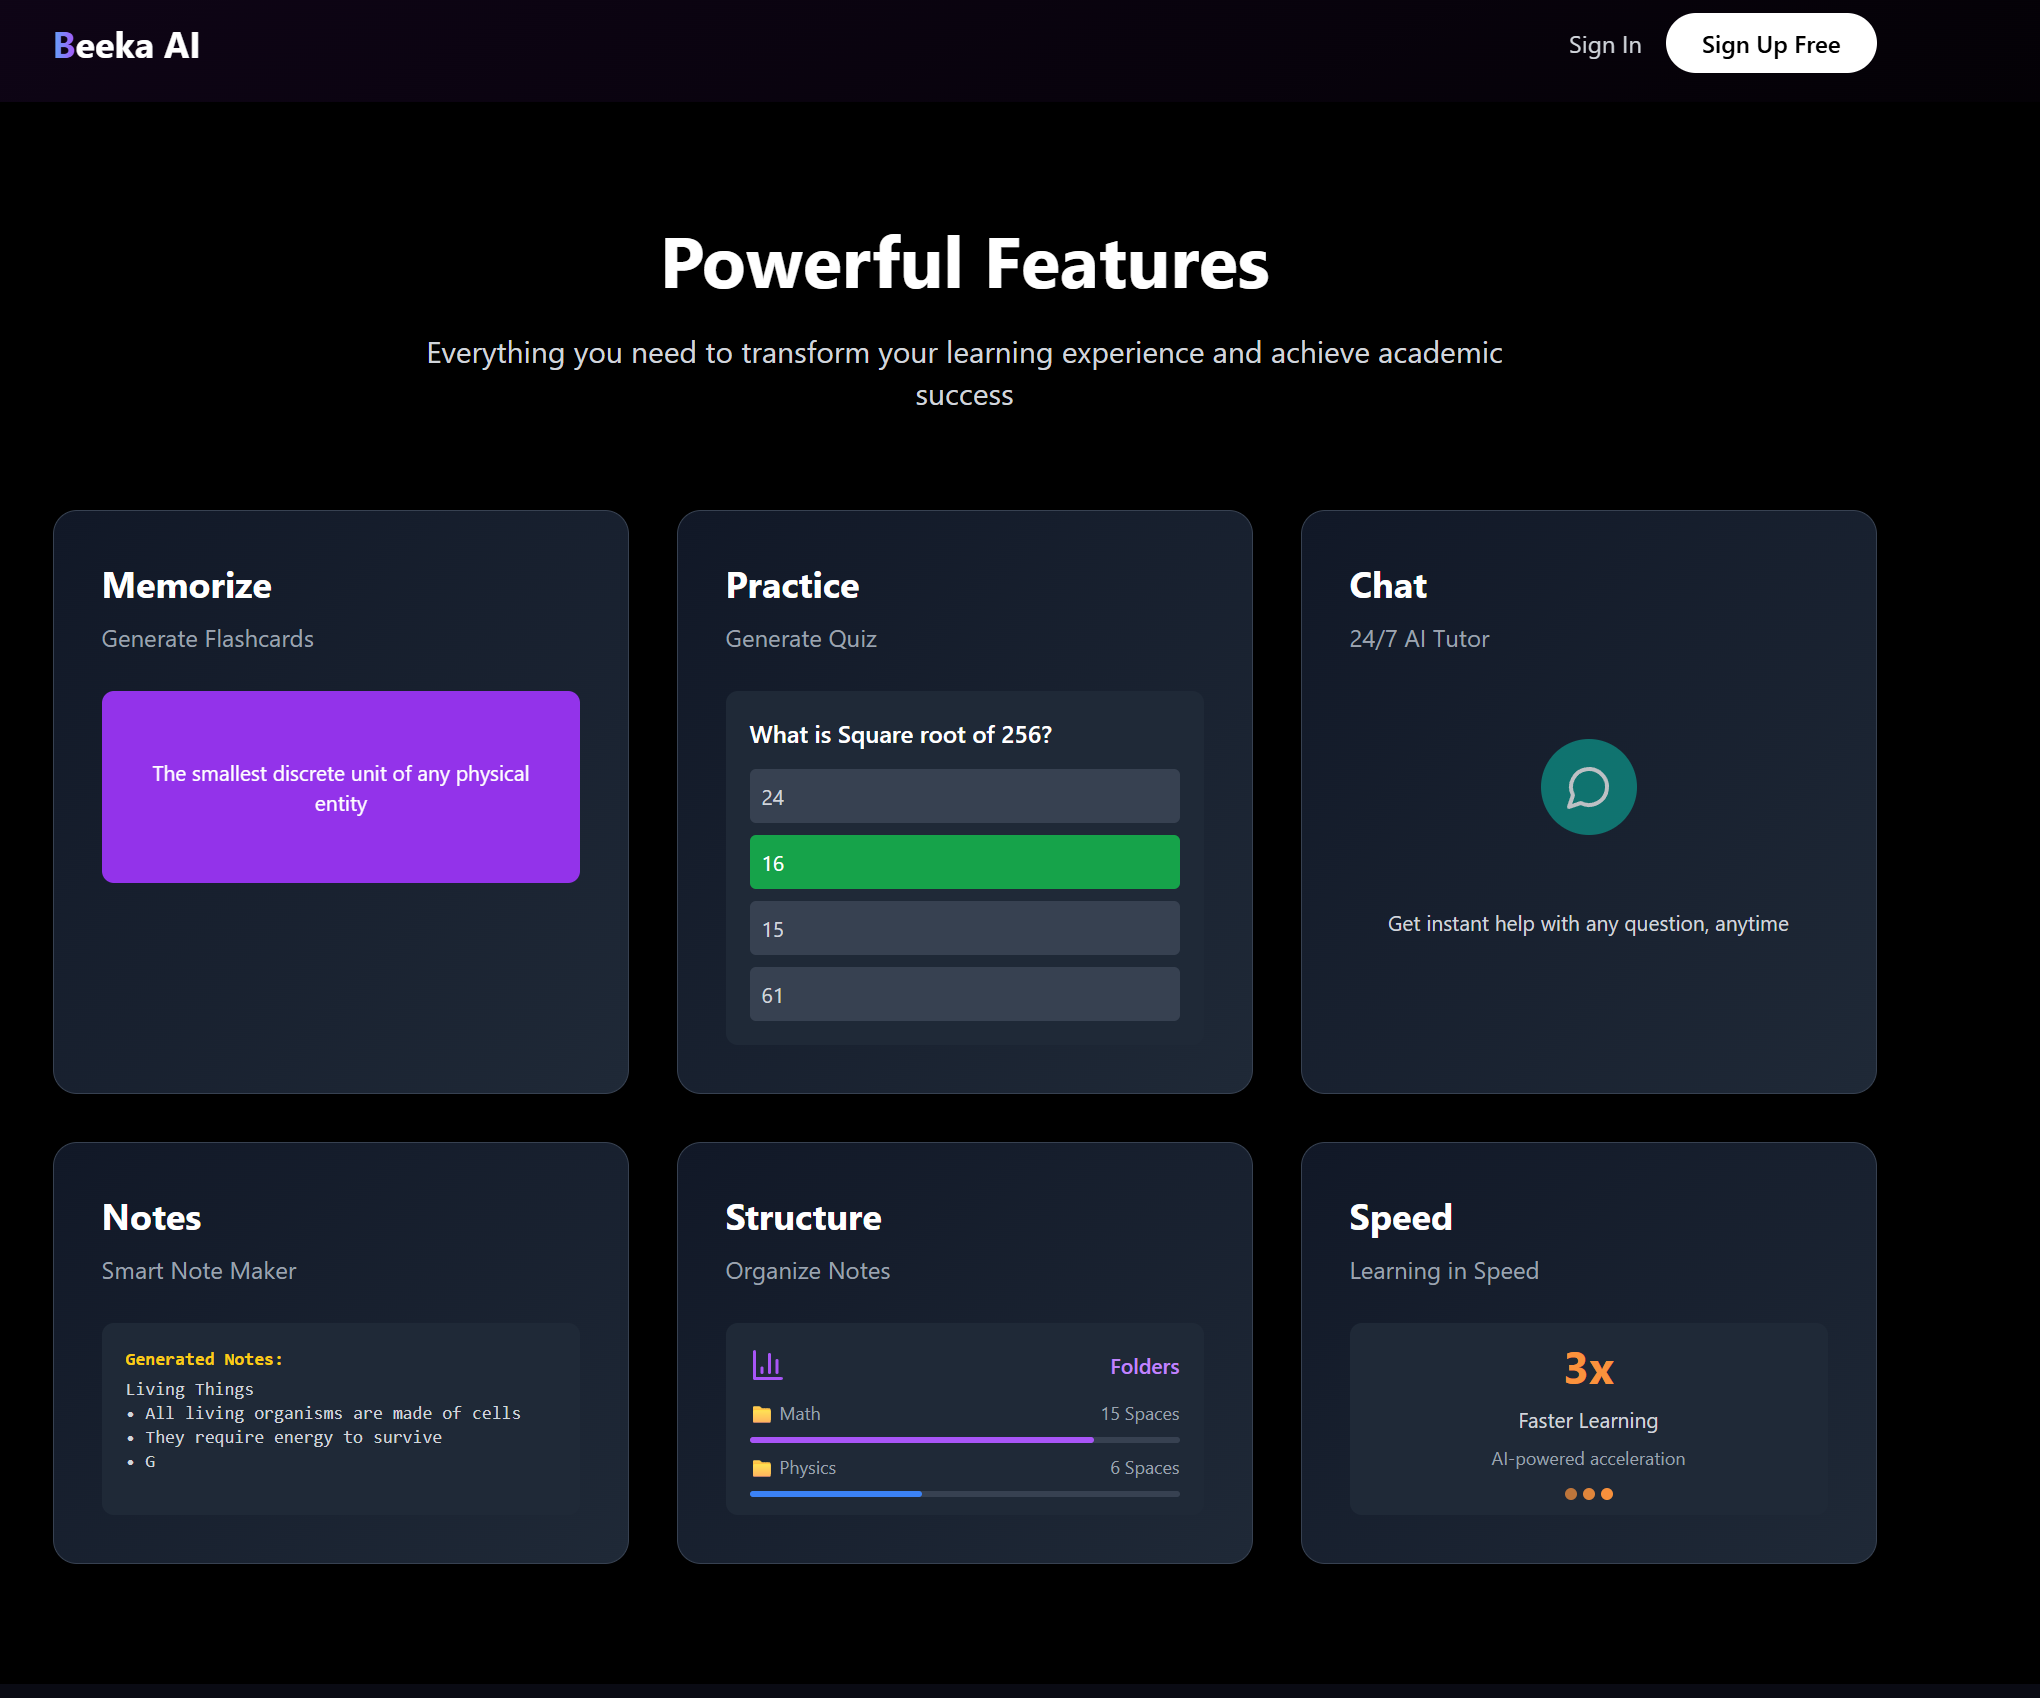The width and height of the screenshot is (2040, 1698).
Task: Click the chat bubble icon
Action: 1588,788
